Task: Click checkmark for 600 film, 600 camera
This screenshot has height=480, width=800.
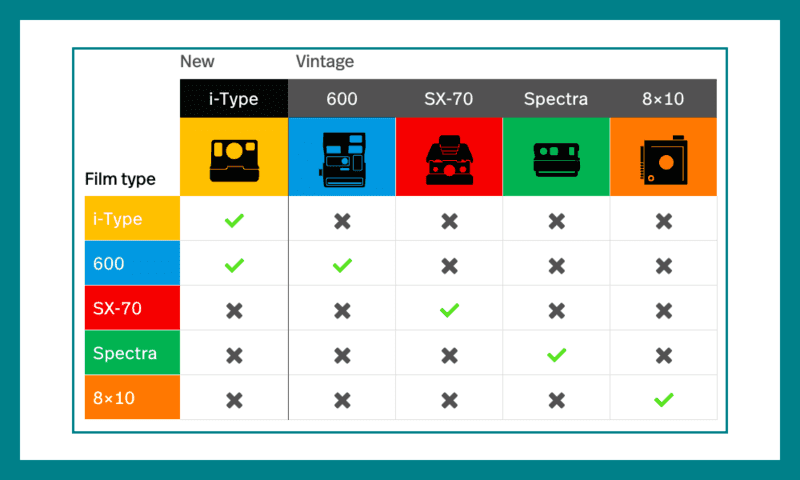Action: (x=342, y=265)
